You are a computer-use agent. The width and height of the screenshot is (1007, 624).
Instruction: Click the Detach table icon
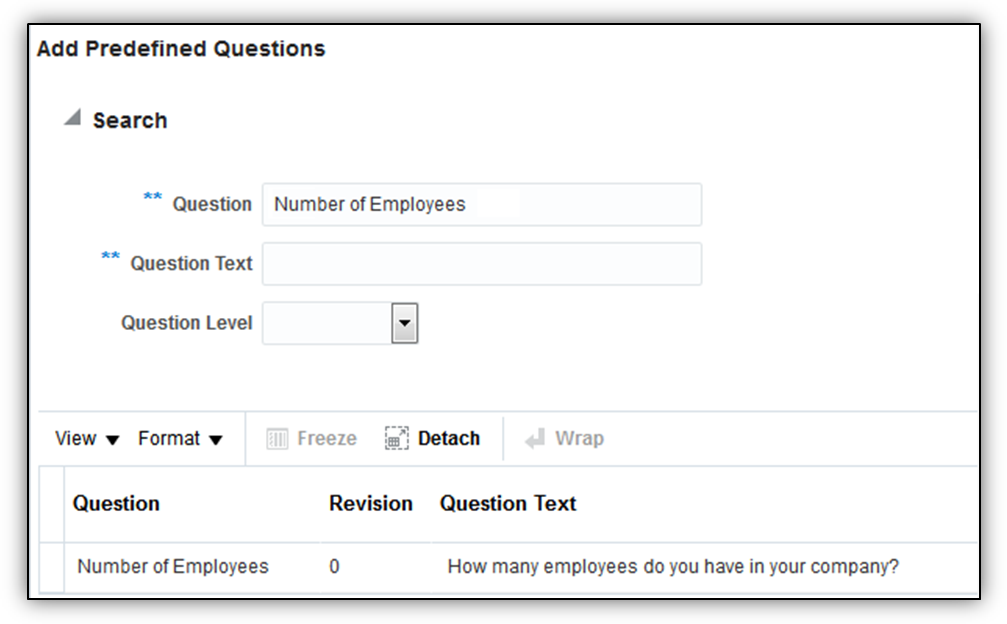pos(397,439)
